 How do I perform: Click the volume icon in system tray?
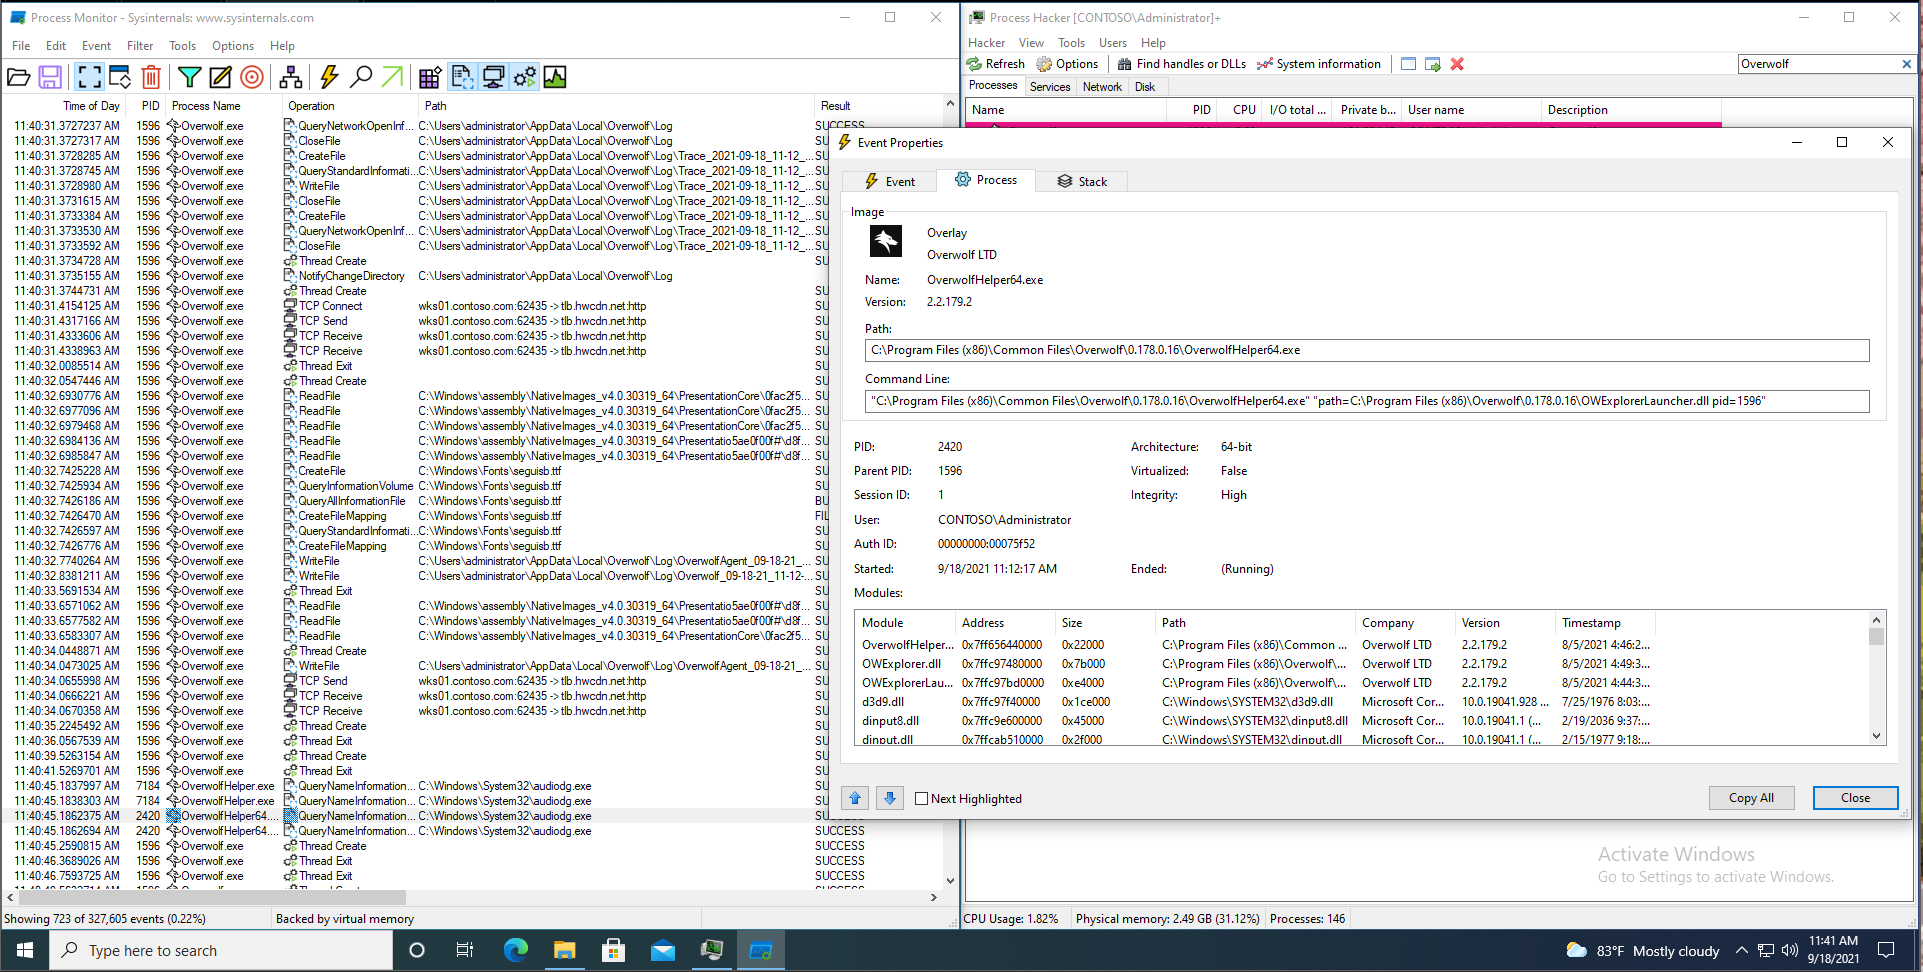(x=1789, y=951)
